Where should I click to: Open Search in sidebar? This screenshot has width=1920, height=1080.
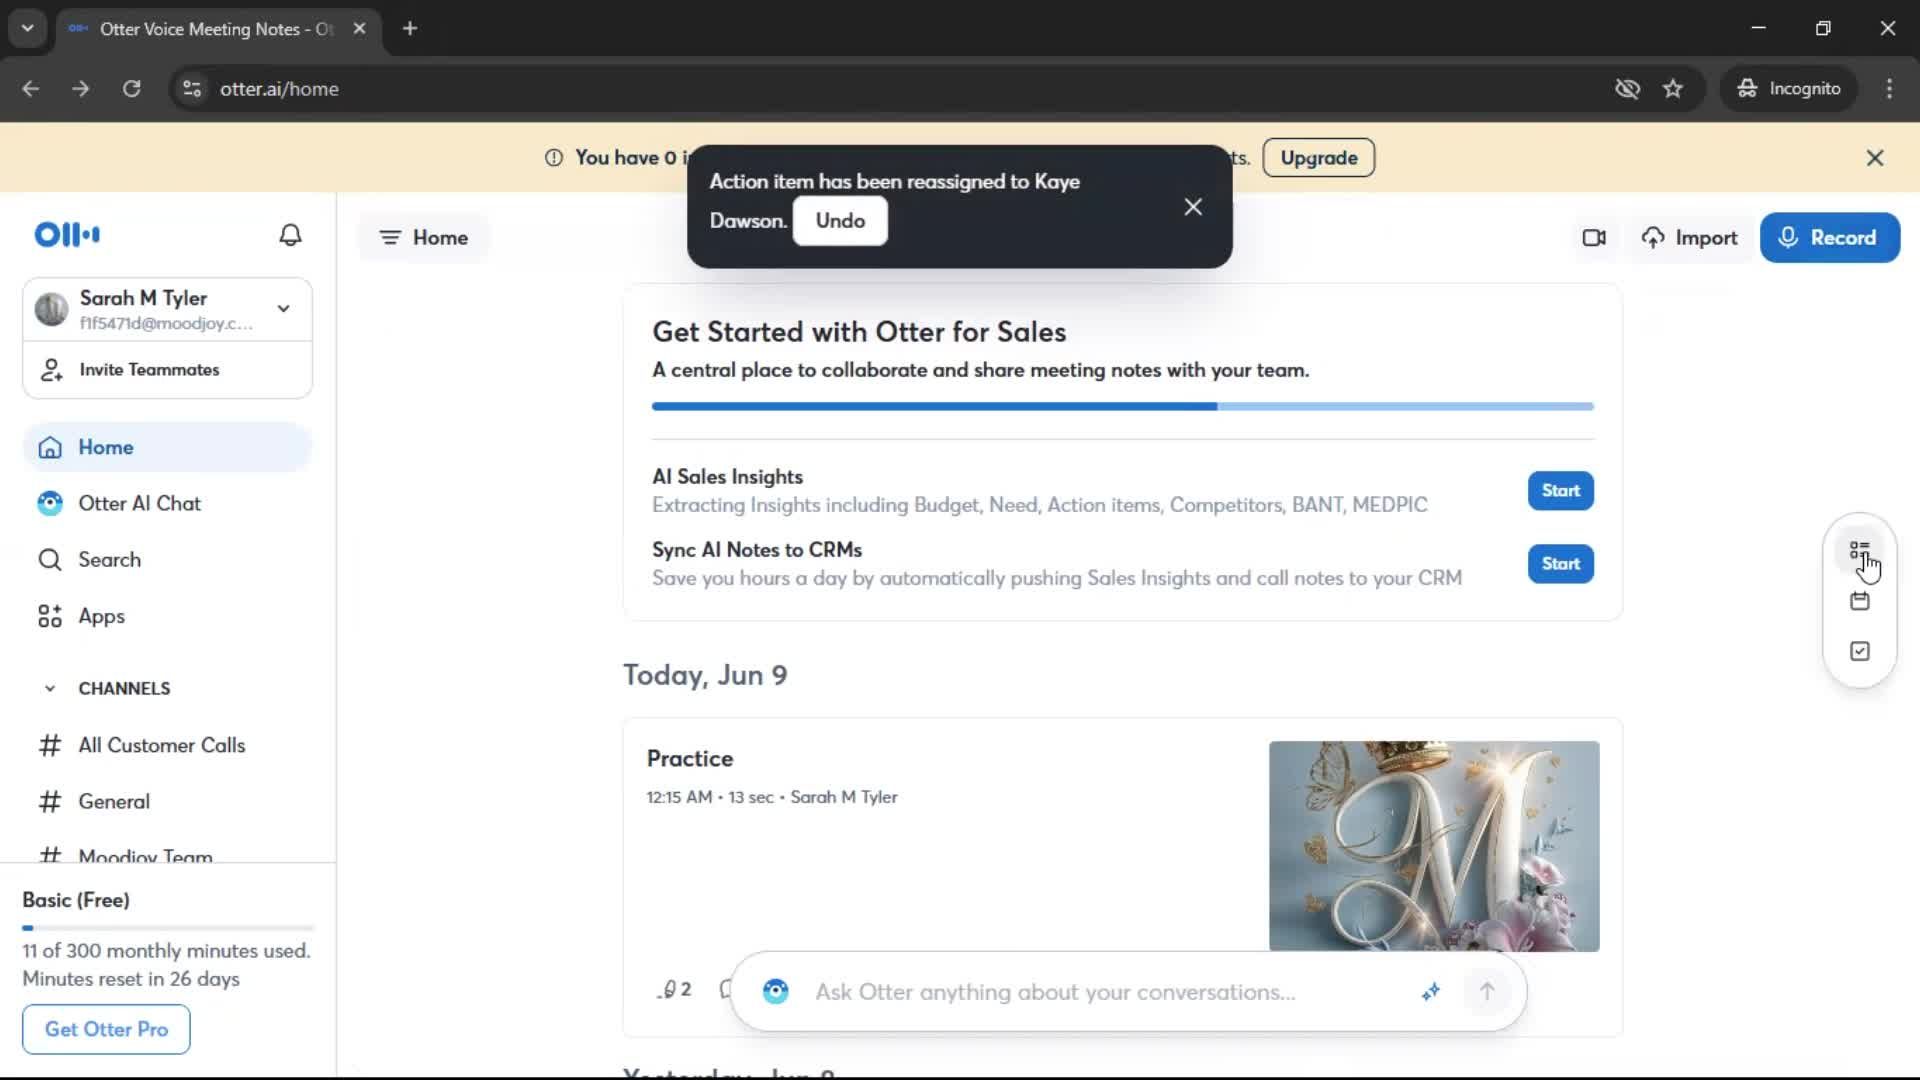[x=167, y=560]
